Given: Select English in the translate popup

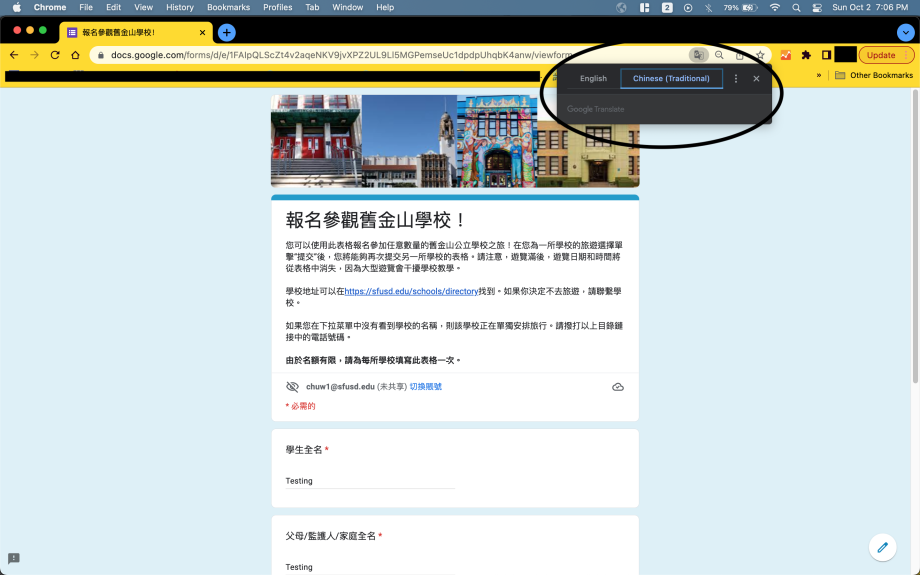Looking at the screenshot, I should 593,79.
